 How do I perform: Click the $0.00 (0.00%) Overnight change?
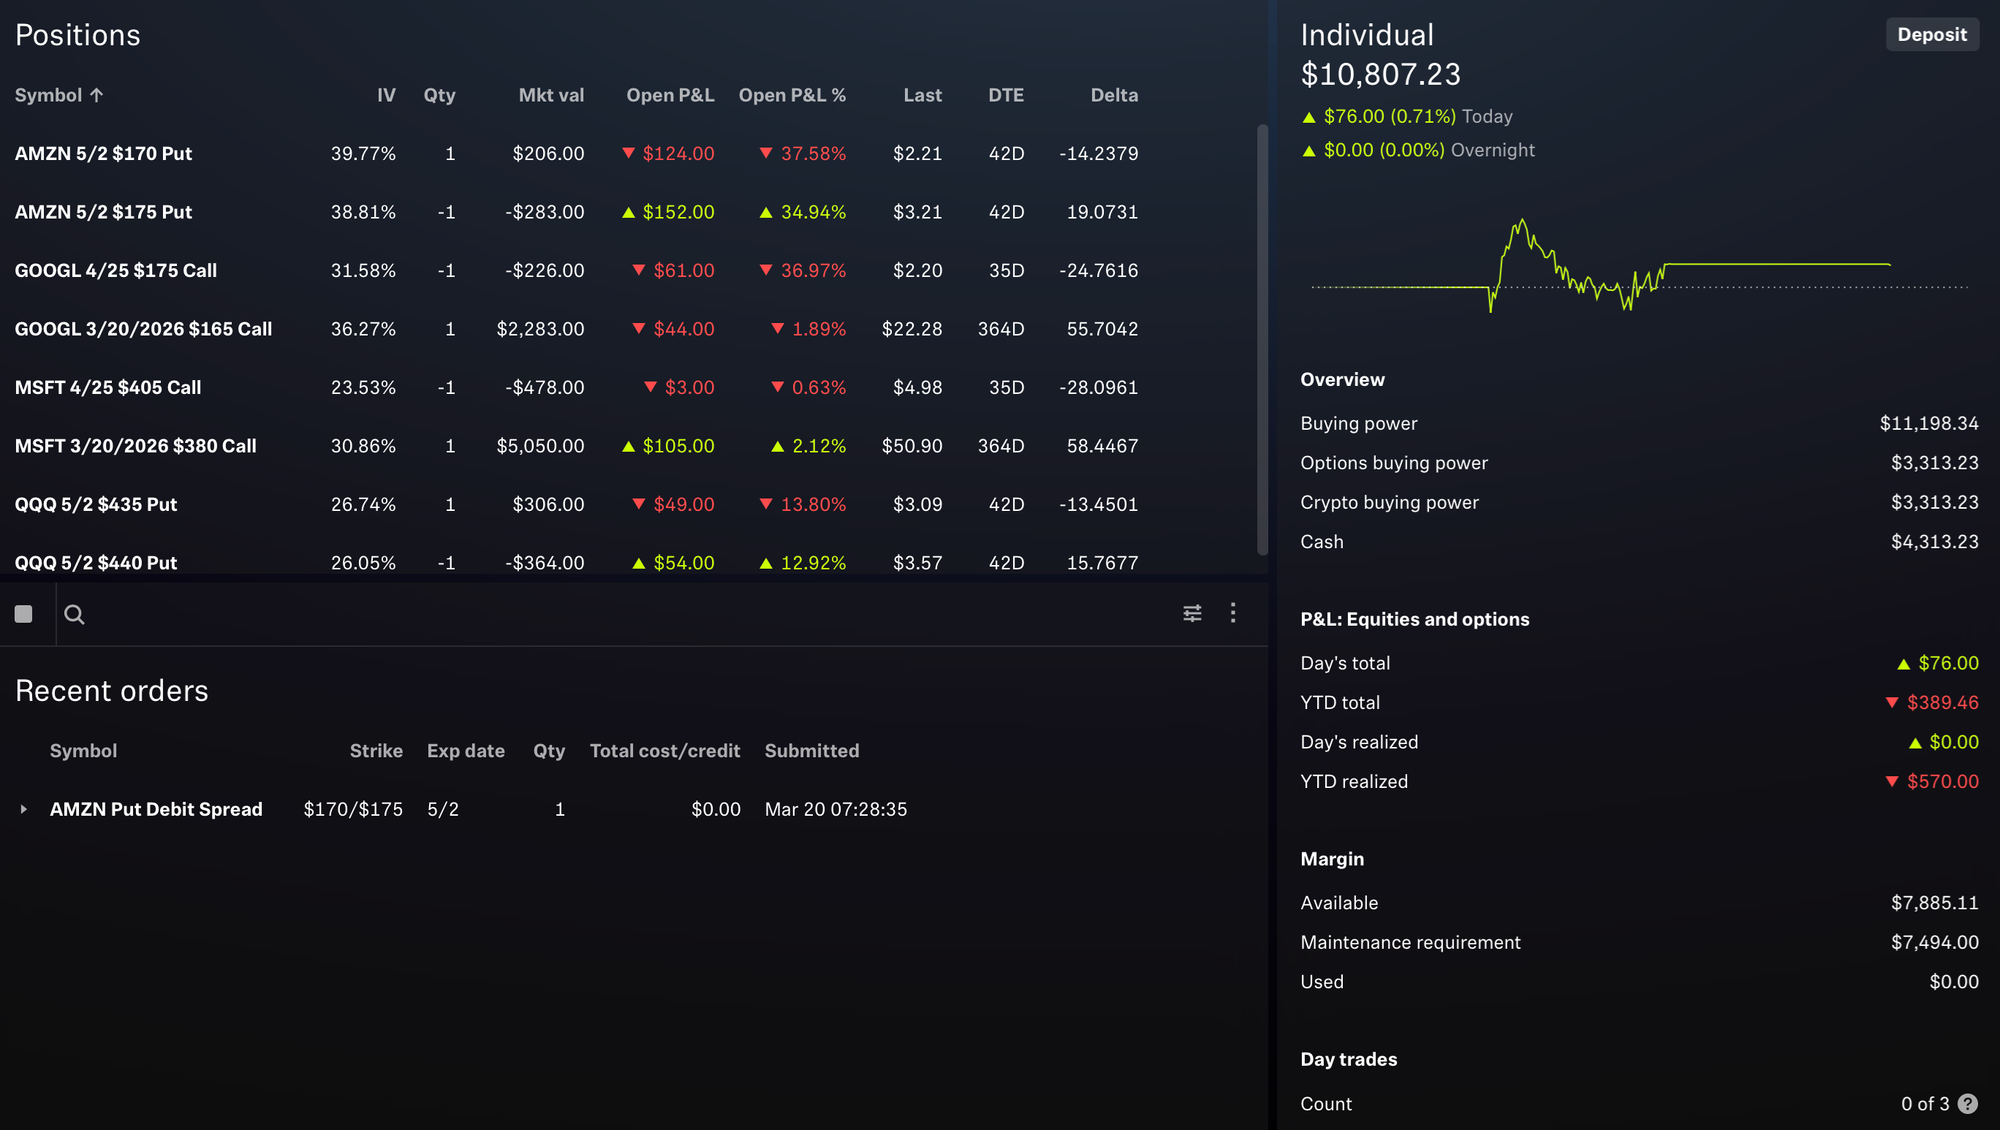tap(1418, 150)
